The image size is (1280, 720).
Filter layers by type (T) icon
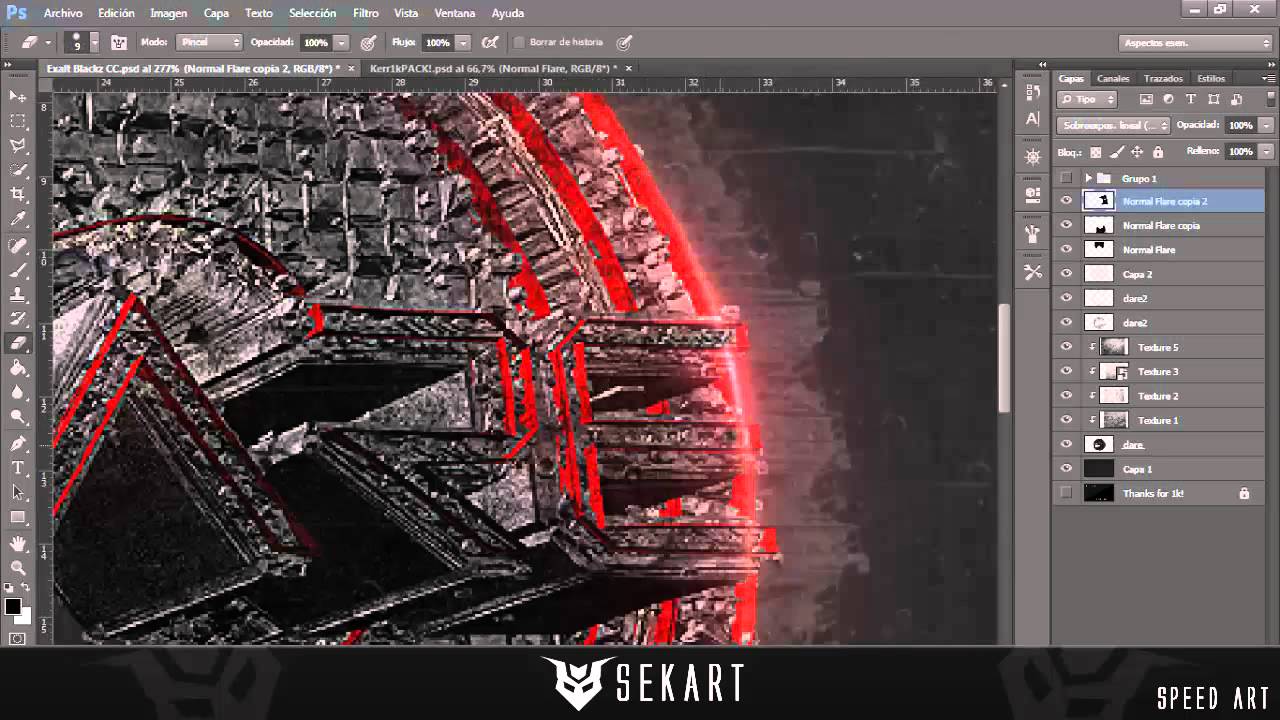click(x=1190, y=99)
